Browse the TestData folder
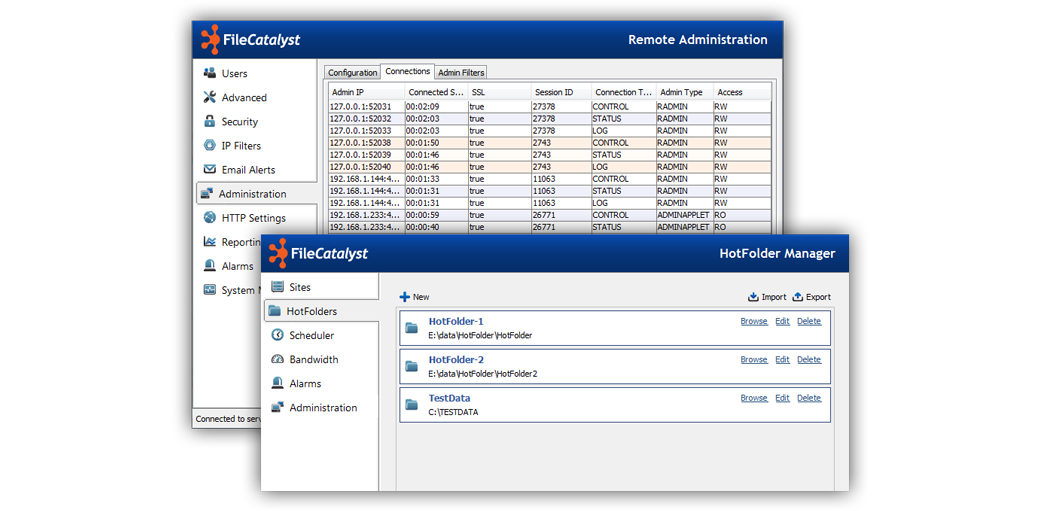 [753, 398]
